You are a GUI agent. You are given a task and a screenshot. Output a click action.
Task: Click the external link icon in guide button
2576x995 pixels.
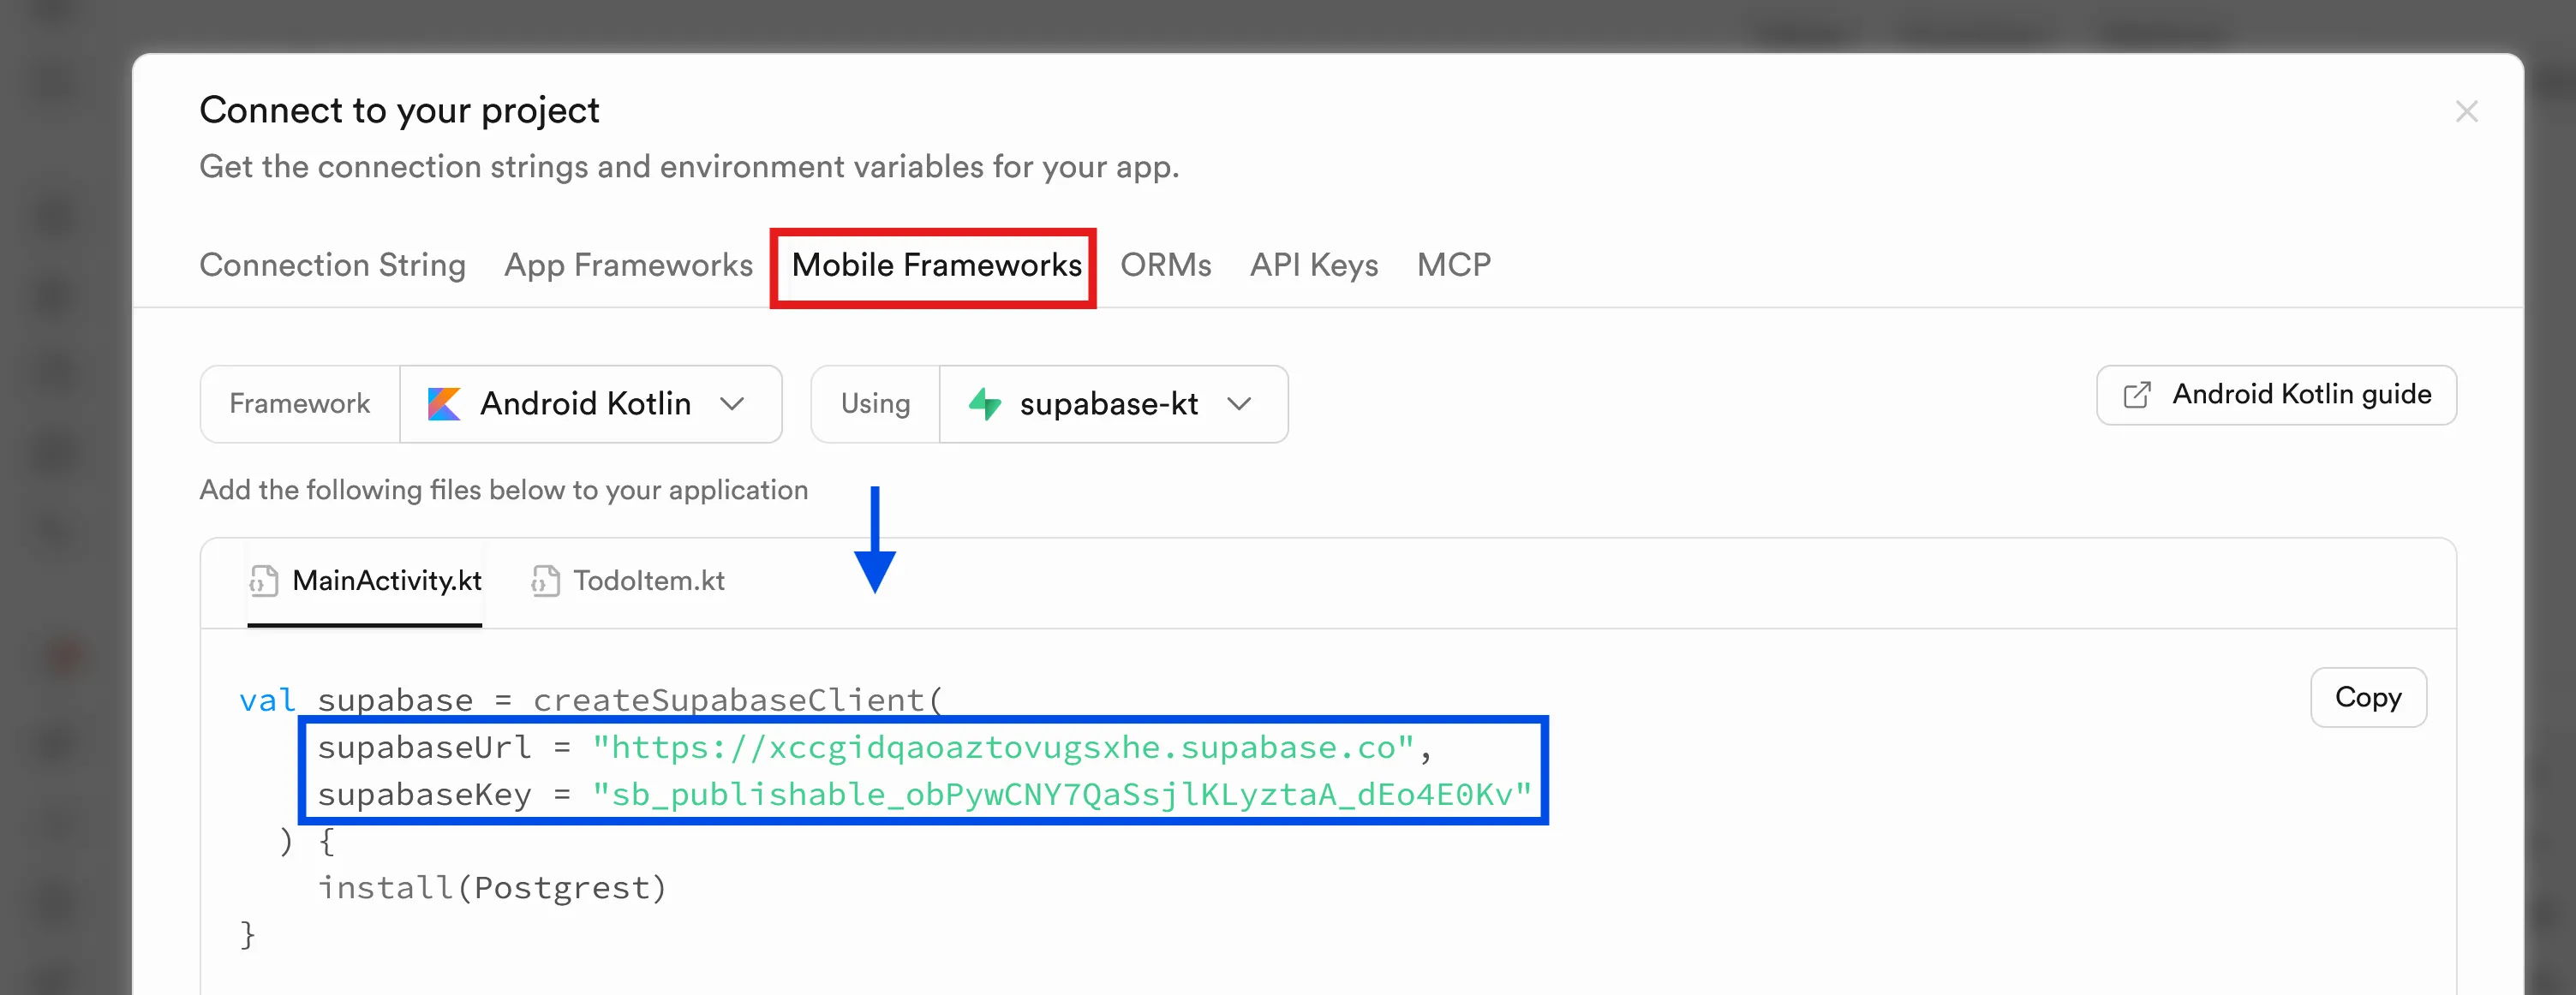click(2136, 395)
